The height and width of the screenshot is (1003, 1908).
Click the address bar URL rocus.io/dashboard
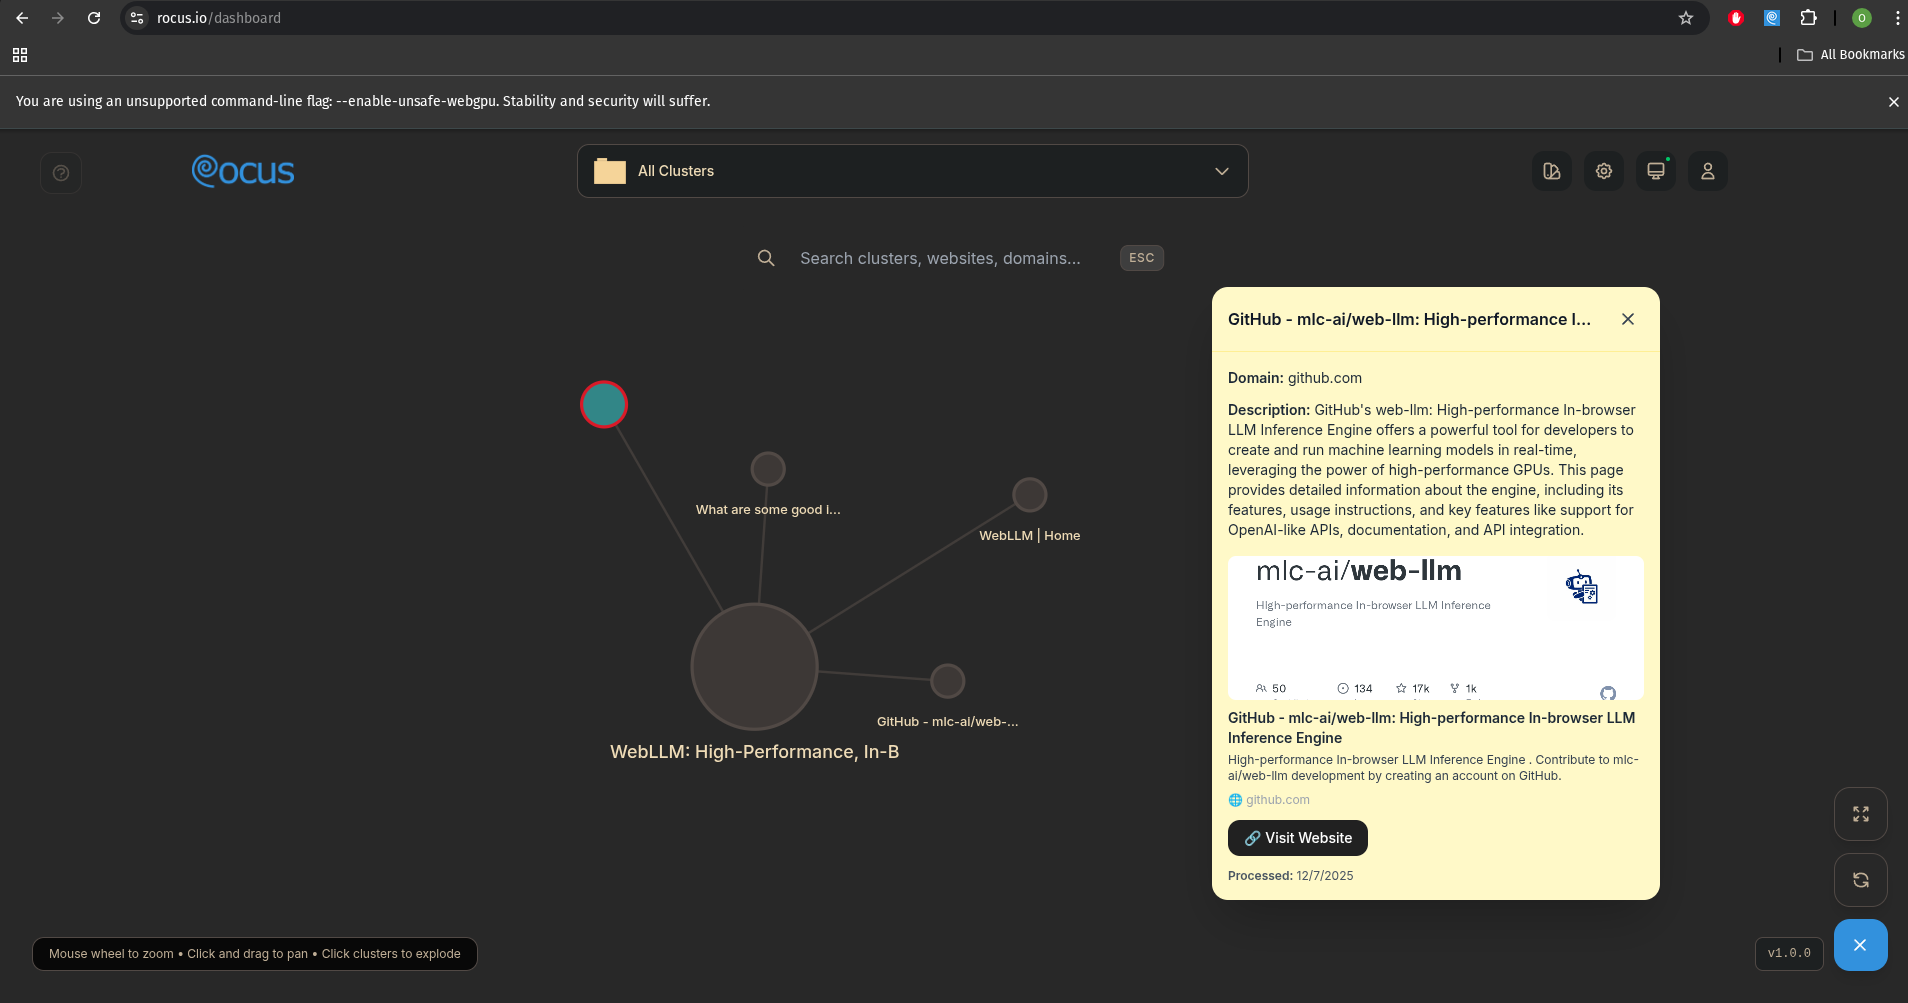[219, 18]
